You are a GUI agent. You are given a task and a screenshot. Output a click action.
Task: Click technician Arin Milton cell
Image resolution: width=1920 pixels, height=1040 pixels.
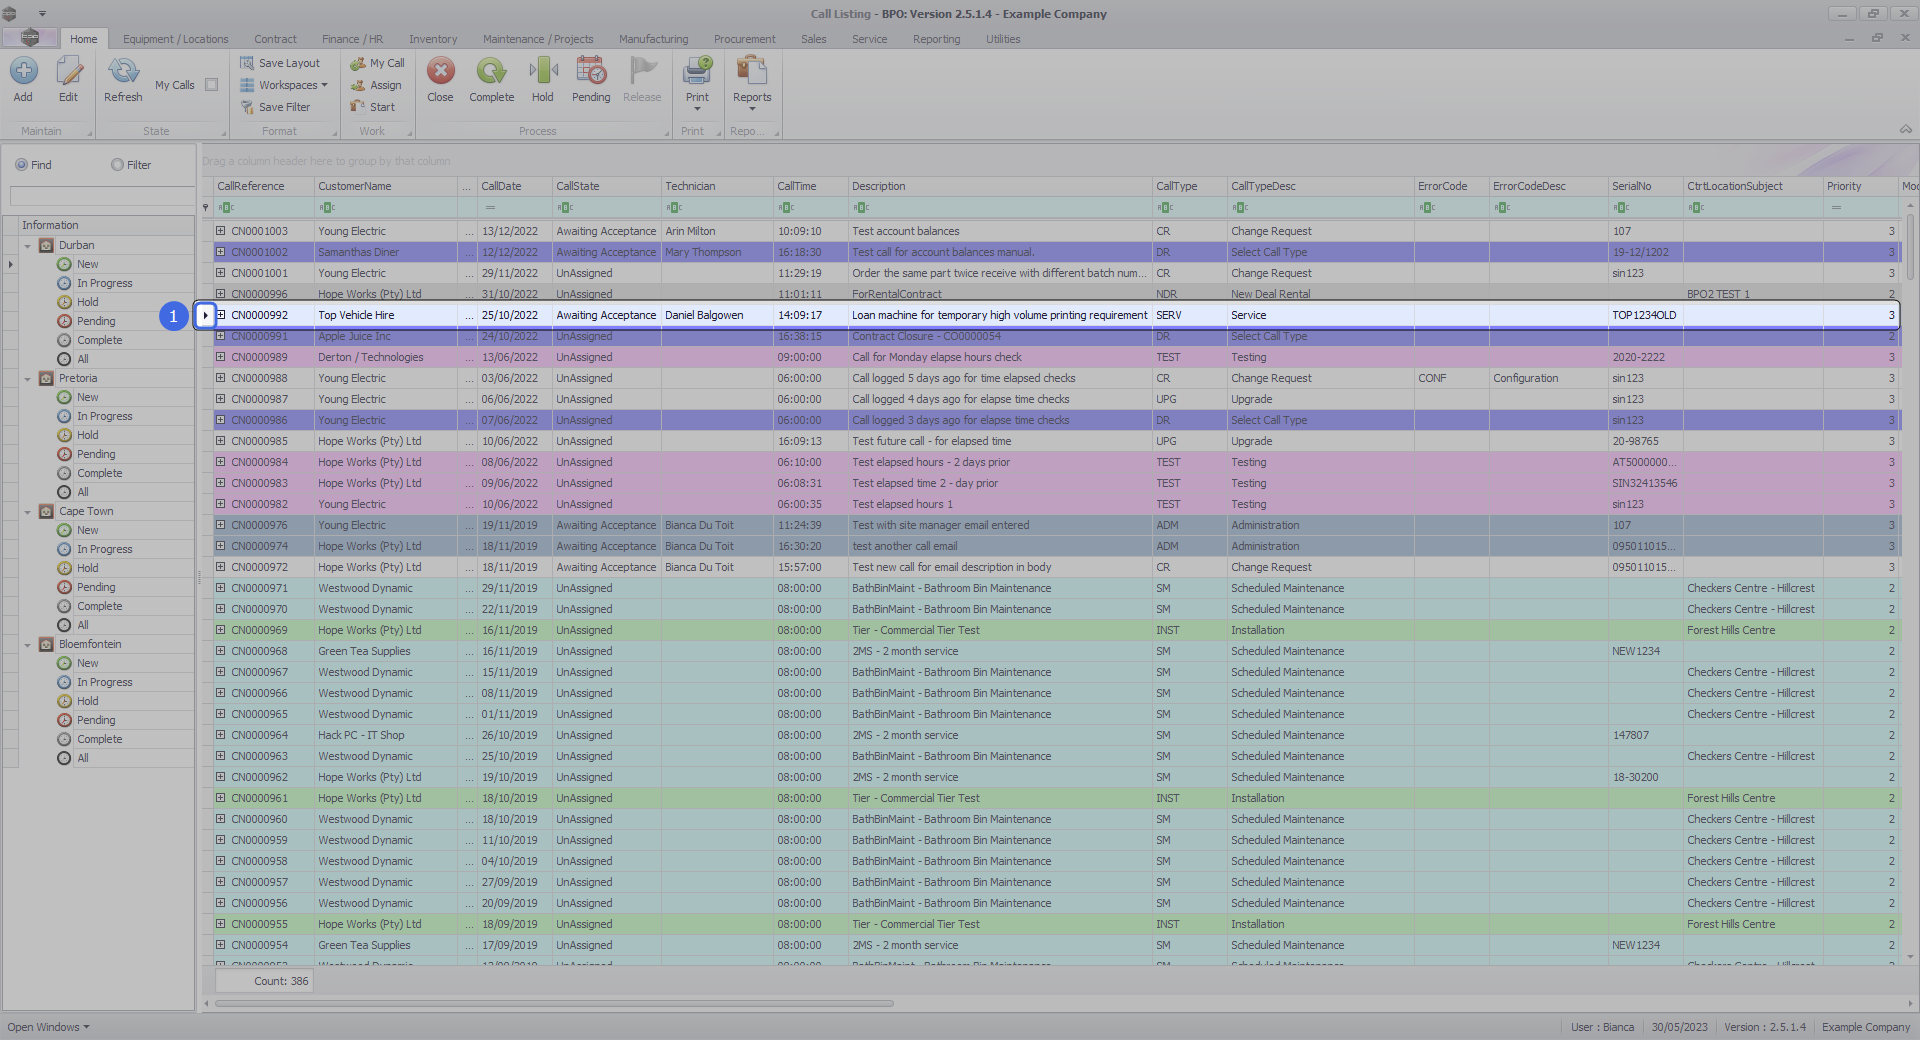[x=718, y=231]
